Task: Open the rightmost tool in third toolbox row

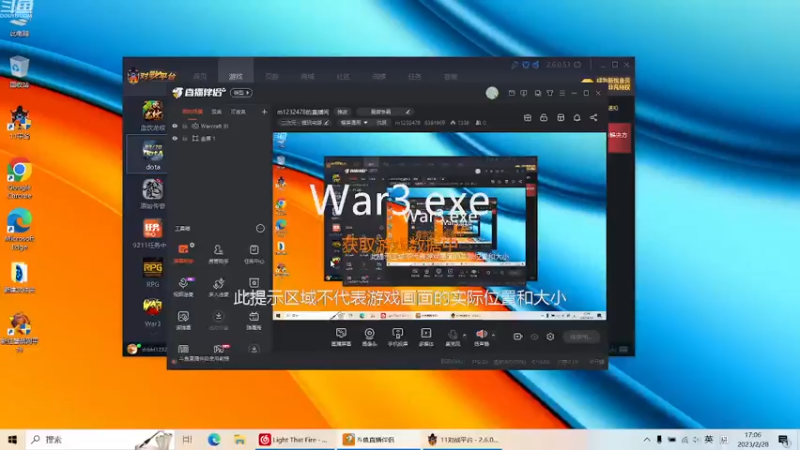Action: 254,321
